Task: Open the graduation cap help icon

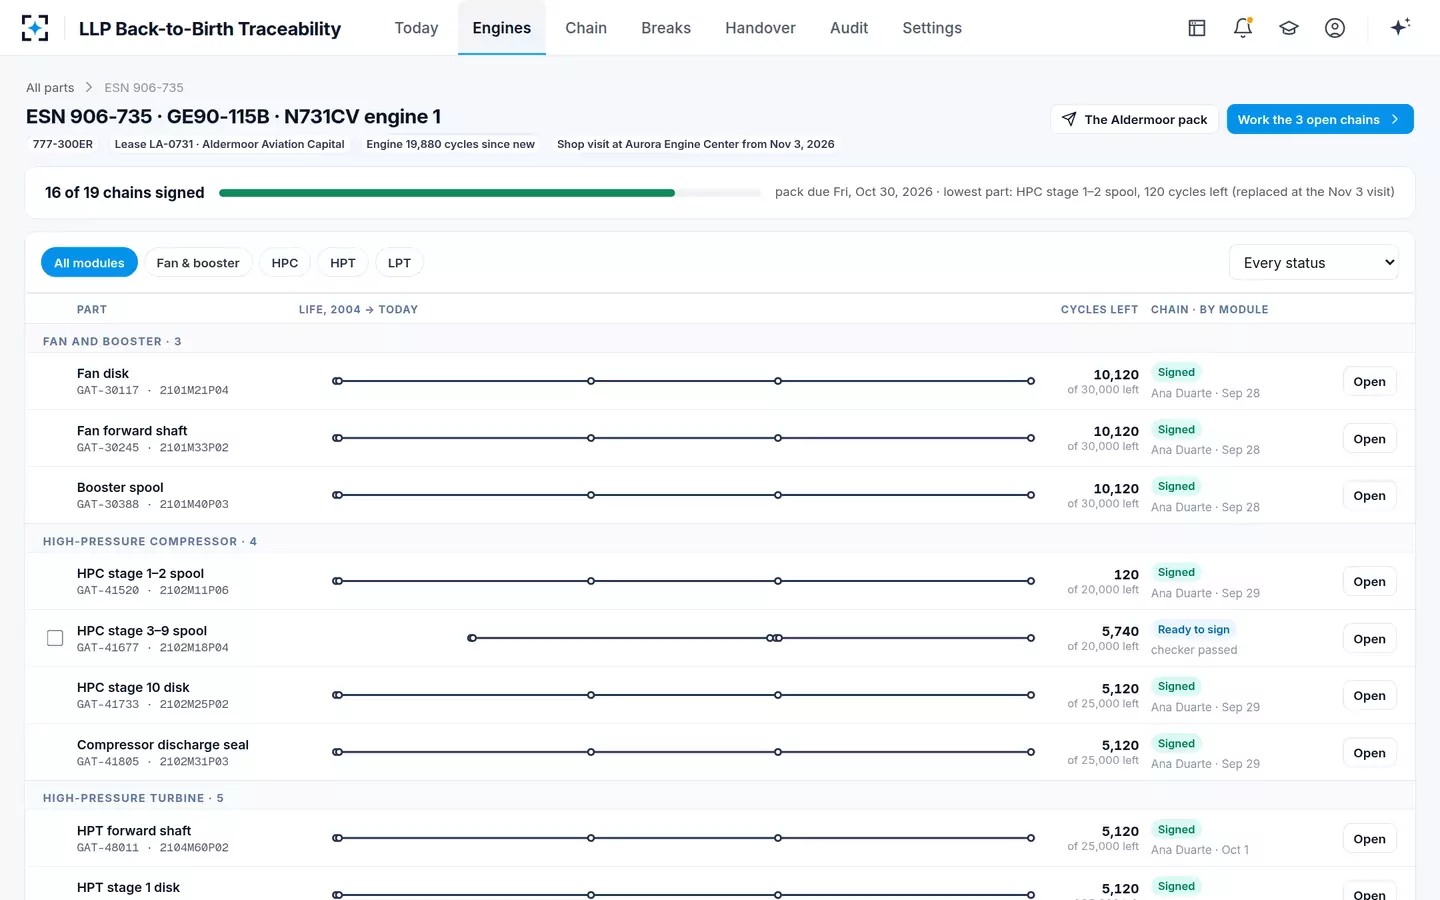Action: point(1289,28)
